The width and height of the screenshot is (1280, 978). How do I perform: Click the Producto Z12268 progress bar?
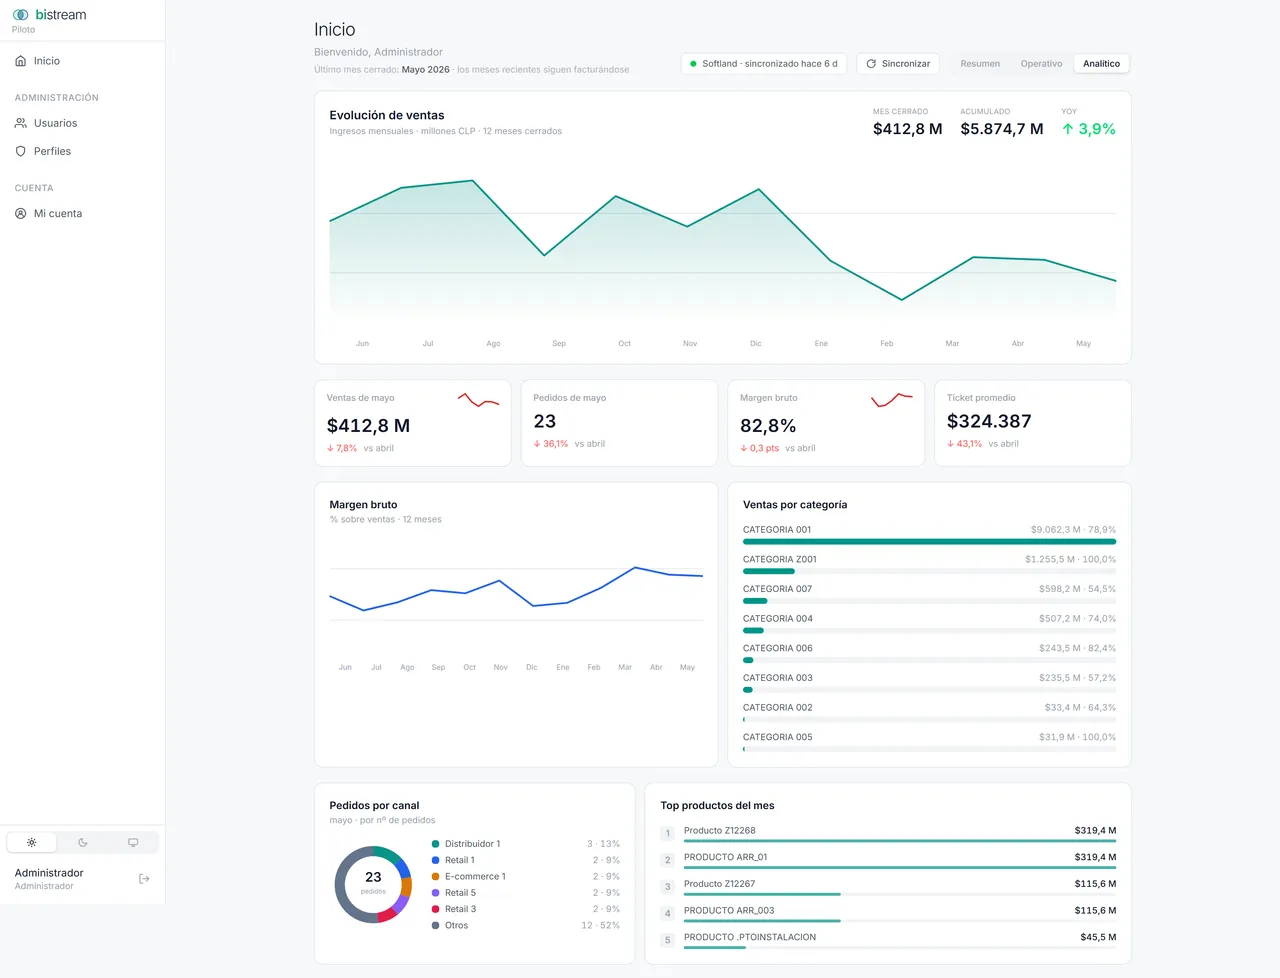point(900,841)
